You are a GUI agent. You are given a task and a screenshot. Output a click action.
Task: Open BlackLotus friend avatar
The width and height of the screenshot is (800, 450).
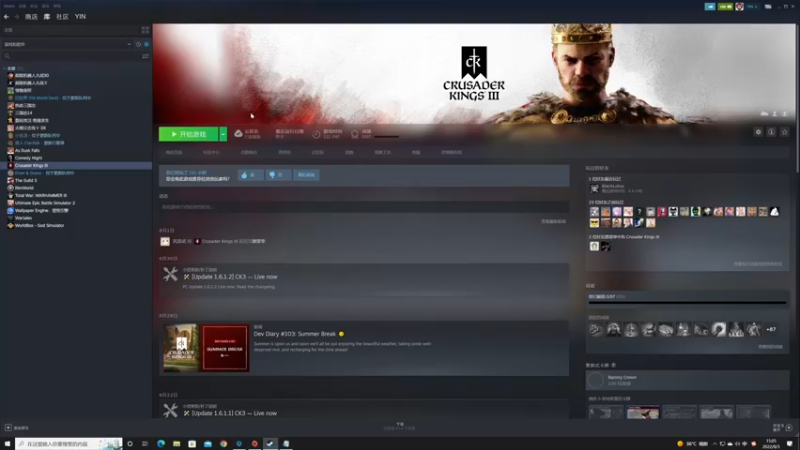[594, 188]
